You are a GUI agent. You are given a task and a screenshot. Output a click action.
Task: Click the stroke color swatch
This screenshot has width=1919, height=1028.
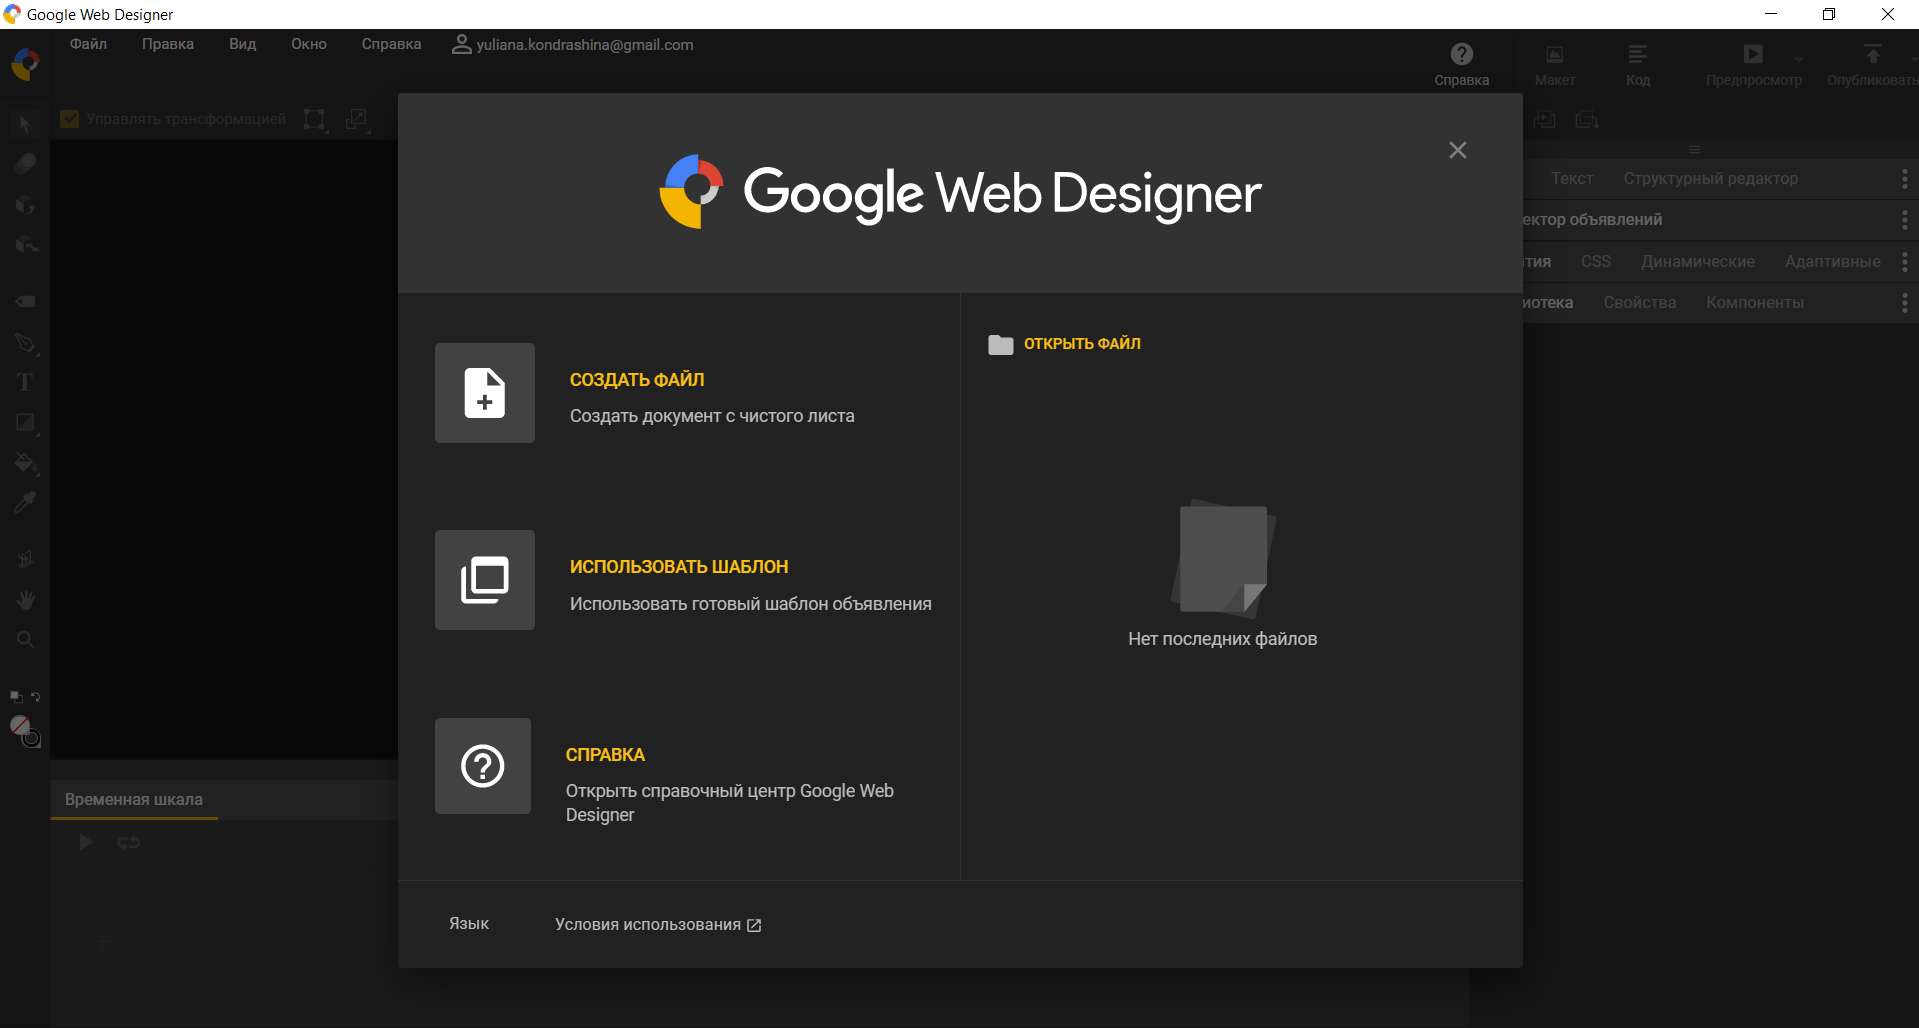pyautogui.click(x=32, y=739)
